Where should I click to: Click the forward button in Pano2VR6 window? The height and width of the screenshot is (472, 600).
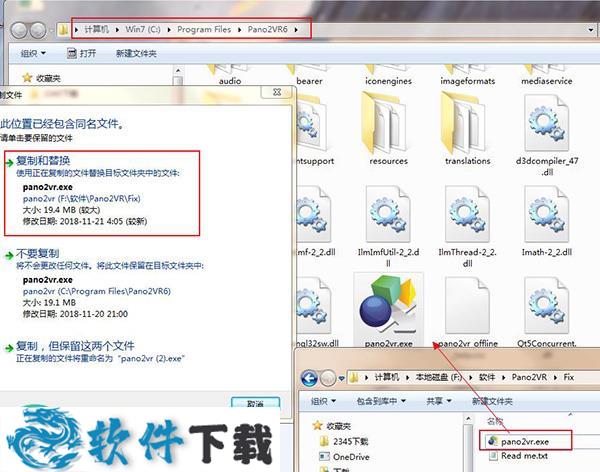38,30
